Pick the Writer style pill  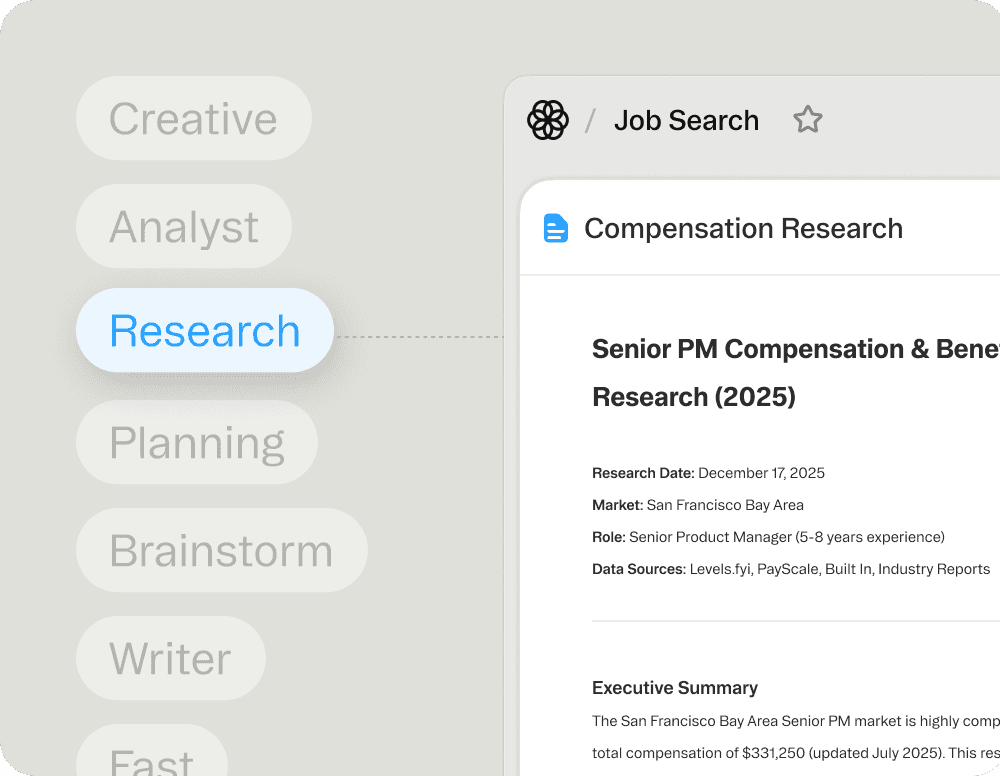pos(171,659)
